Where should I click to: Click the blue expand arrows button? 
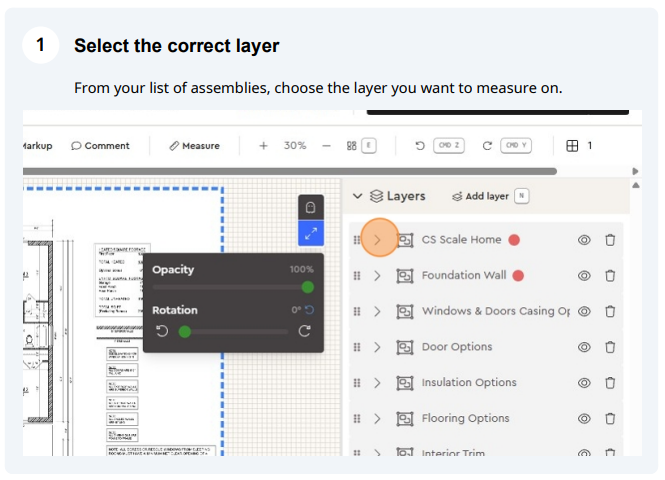pyautogui.click(x=311, y=233)
